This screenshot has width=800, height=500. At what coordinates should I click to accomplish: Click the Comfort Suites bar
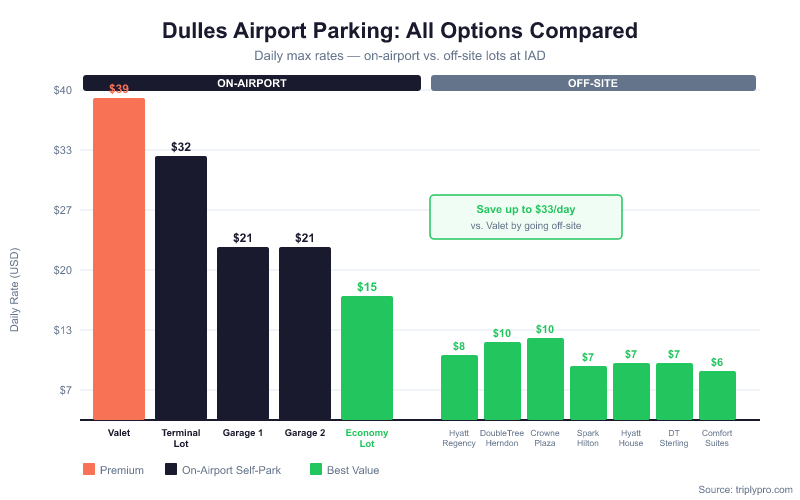click(x=717, y=395)
